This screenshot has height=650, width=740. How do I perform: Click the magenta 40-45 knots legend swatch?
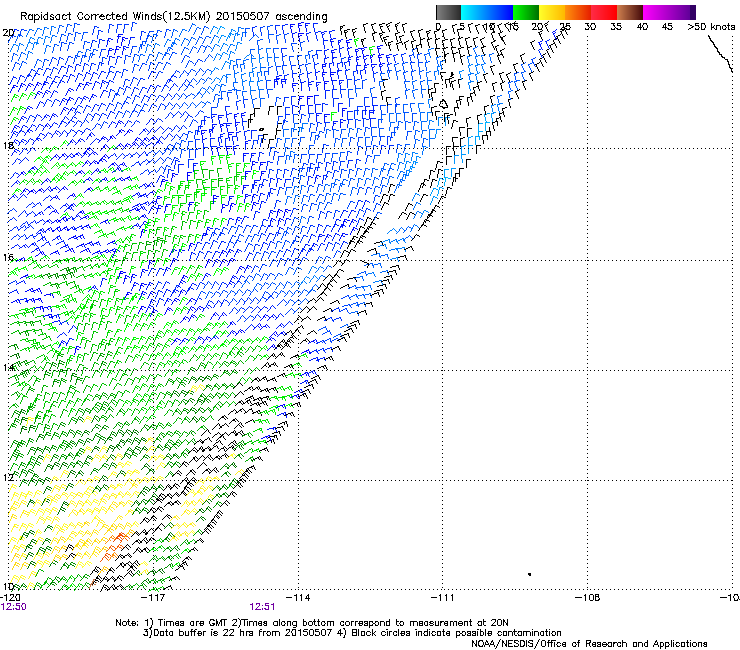[656, 12]
